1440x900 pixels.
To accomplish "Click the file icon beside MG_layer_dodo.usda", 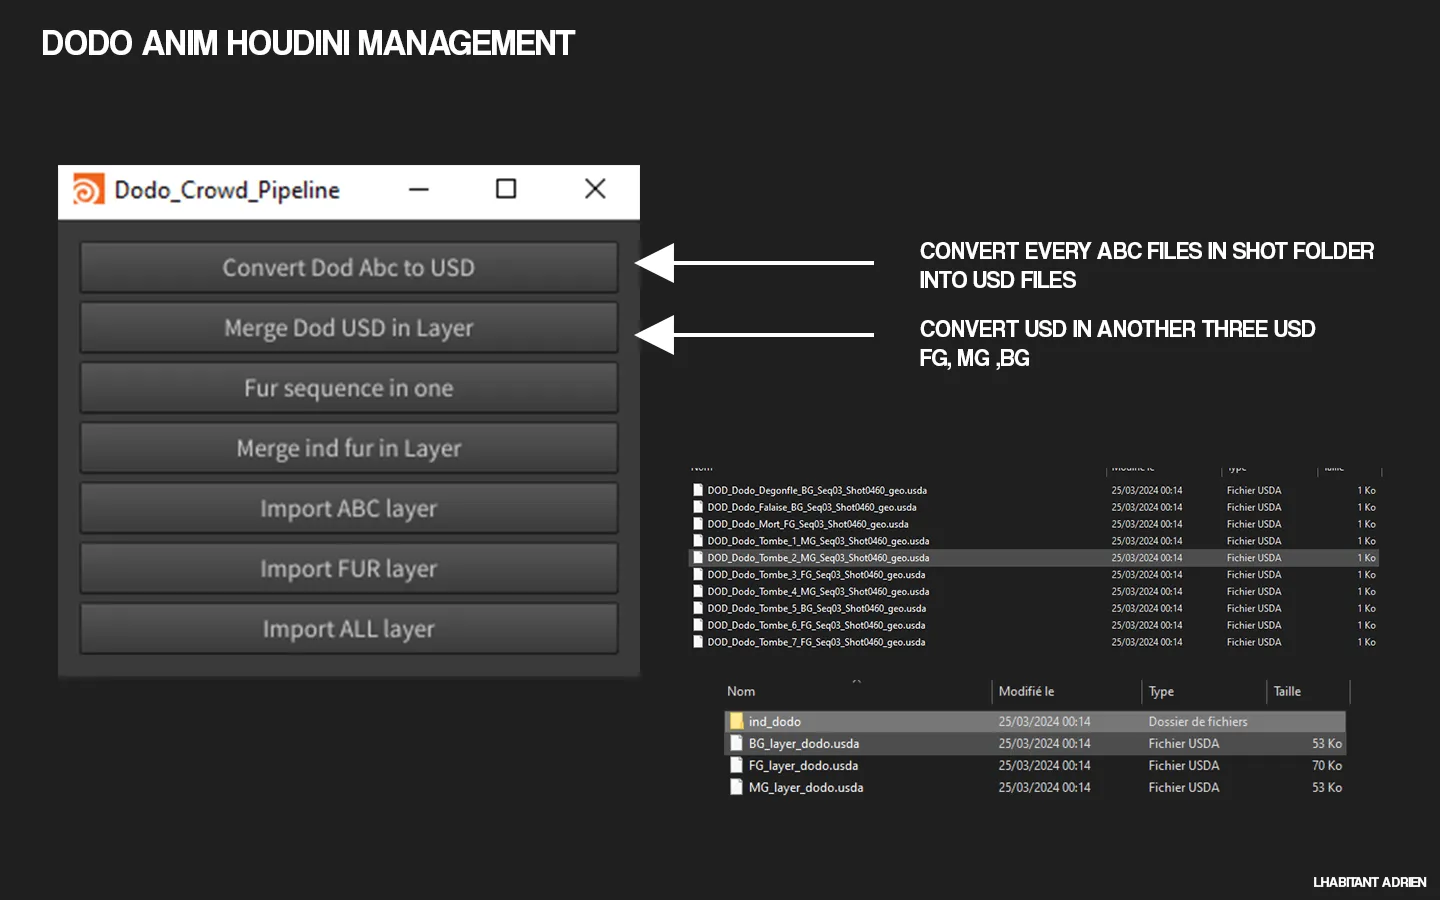I will (736, 787).
